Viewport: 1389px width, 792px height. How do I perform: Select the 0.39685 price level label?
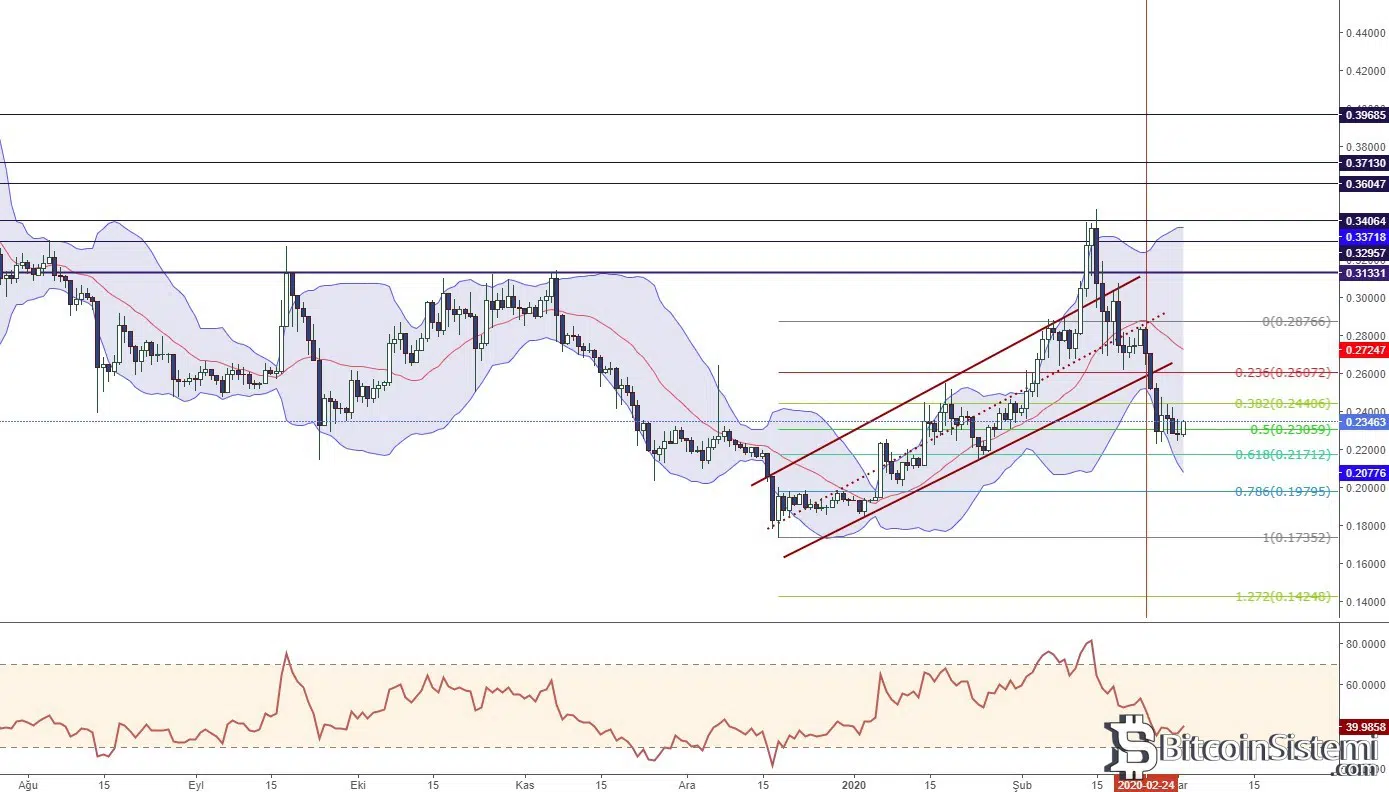[1364, 115]
